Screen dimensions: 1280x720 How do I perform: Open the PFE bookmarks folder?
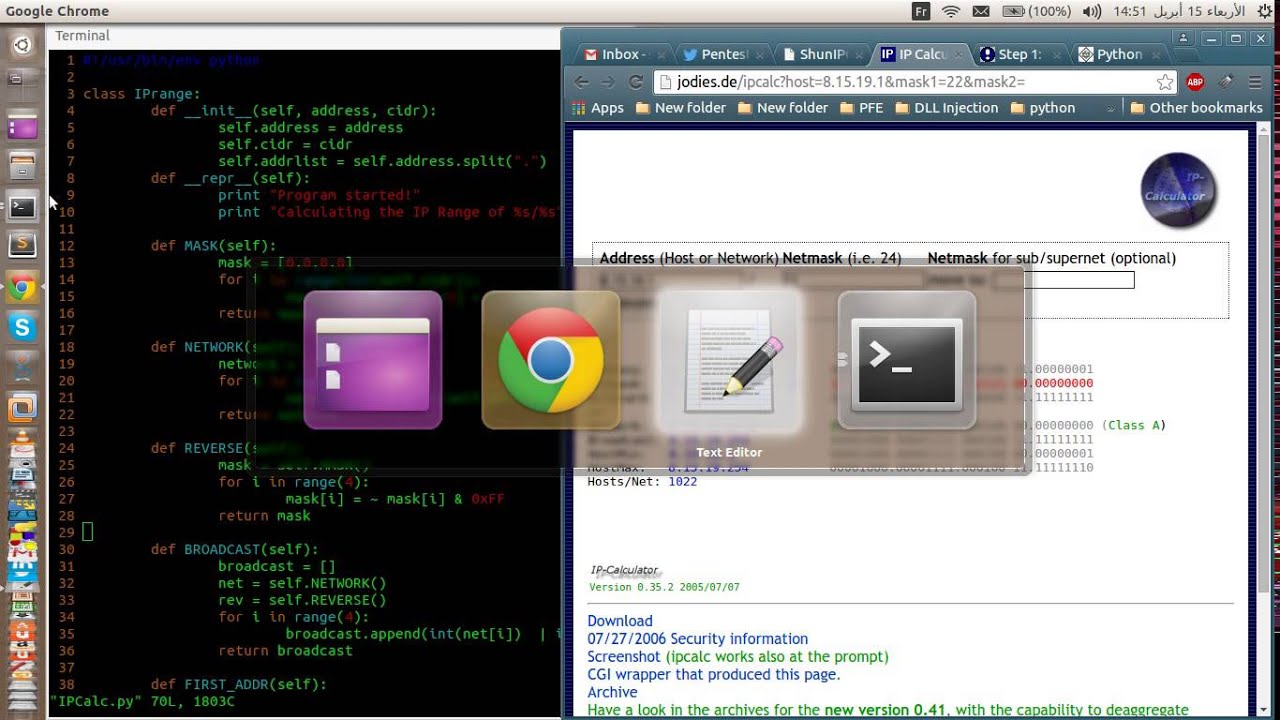click(x=862, y=108)
